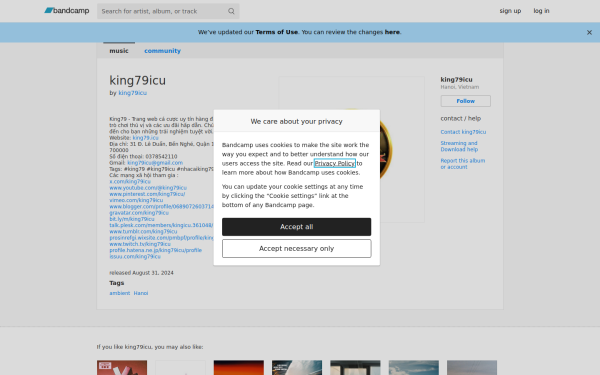This screenshot has height=375, width=600.
Task: Click the search magnifier icon
Action: coord(231,11)
